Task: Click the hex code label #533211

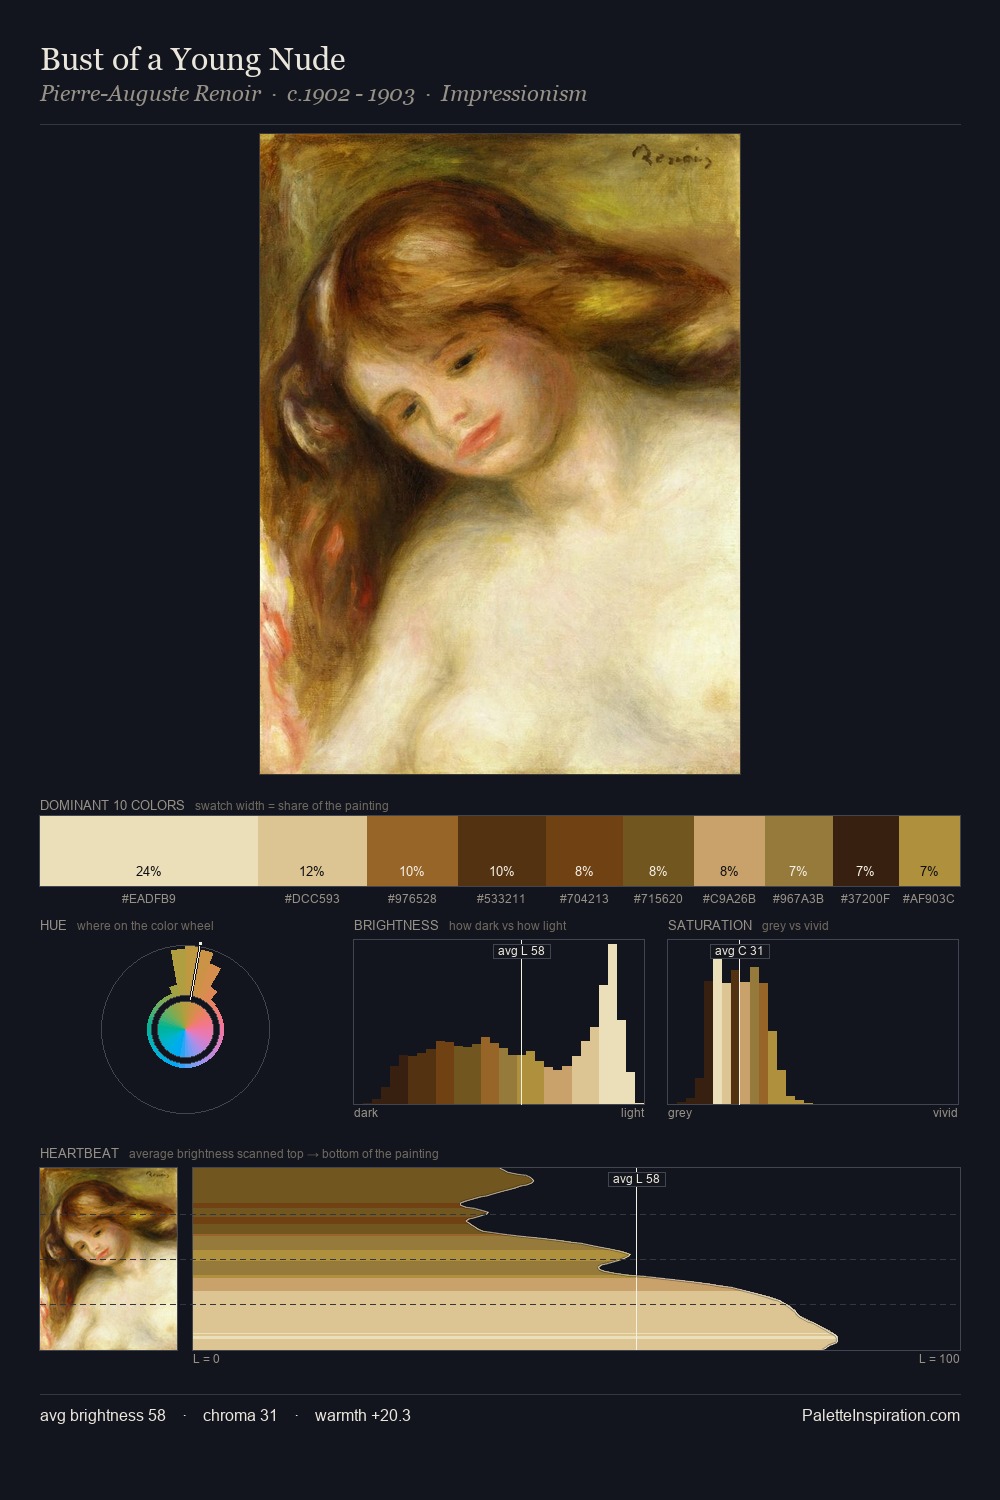Action: pos(501,899)
